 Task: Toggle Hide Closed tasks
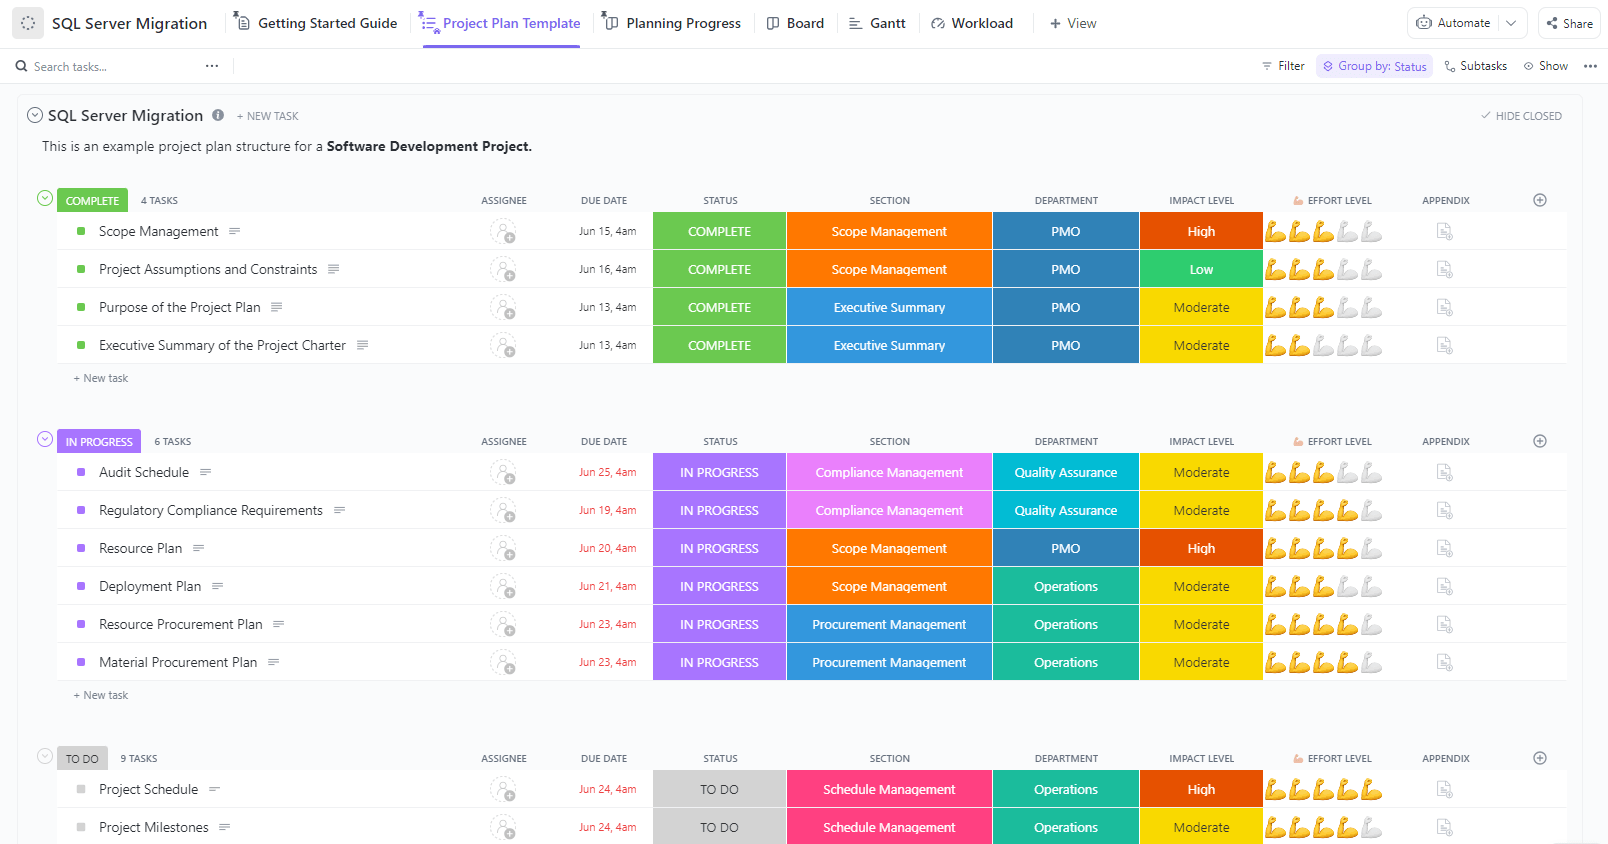[1521, 116]
